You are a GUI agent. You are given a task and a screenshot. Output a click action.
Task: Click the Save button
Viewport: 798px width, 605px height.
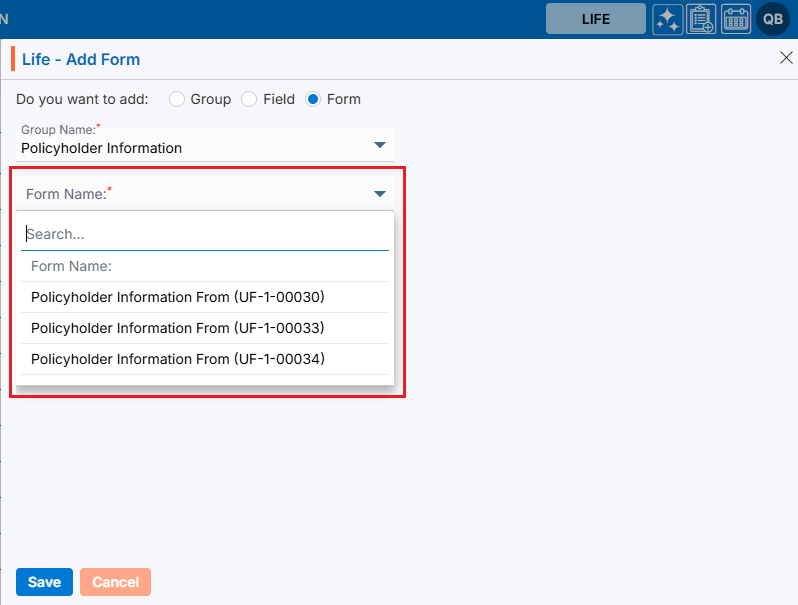point(44,582)
